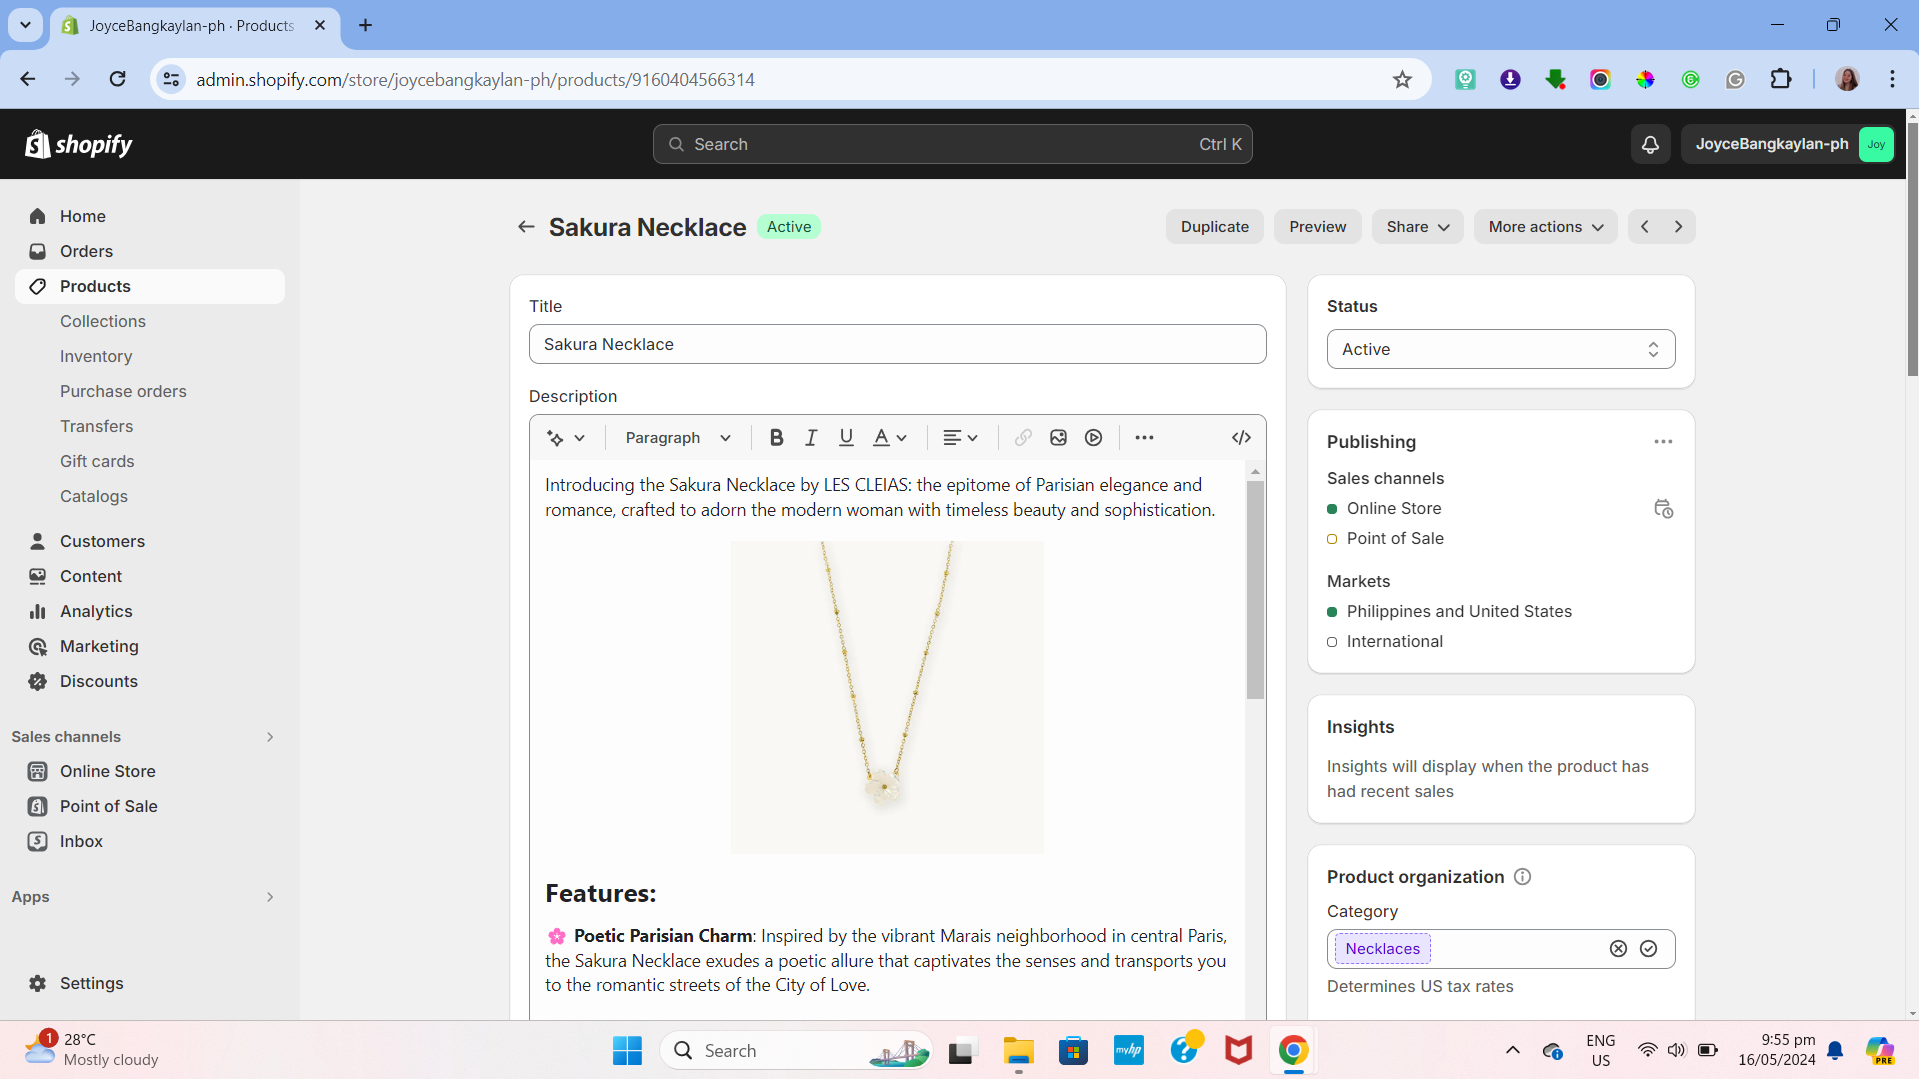Confirm the Necklaces category suggestion

pos(1648,949)
